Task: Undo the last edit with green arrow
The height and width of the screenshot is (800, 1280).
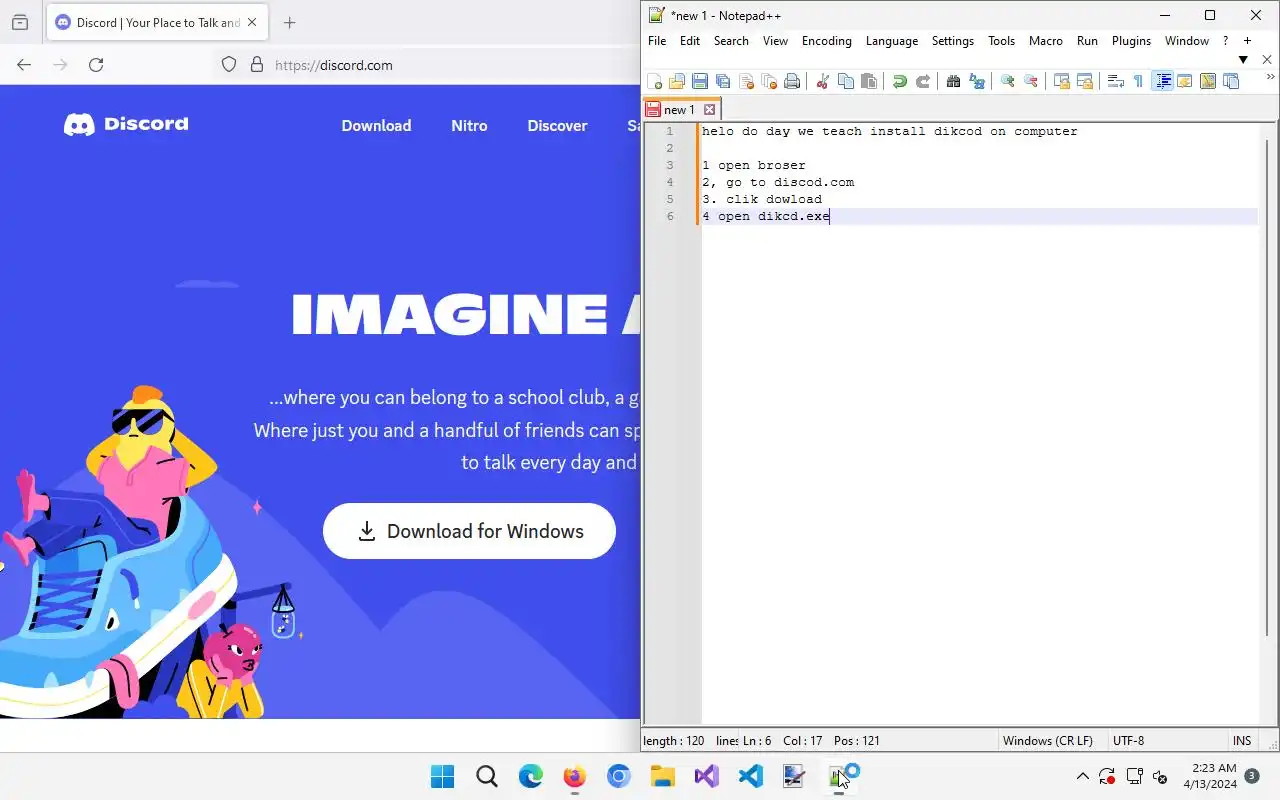Action: coord(899,82)
